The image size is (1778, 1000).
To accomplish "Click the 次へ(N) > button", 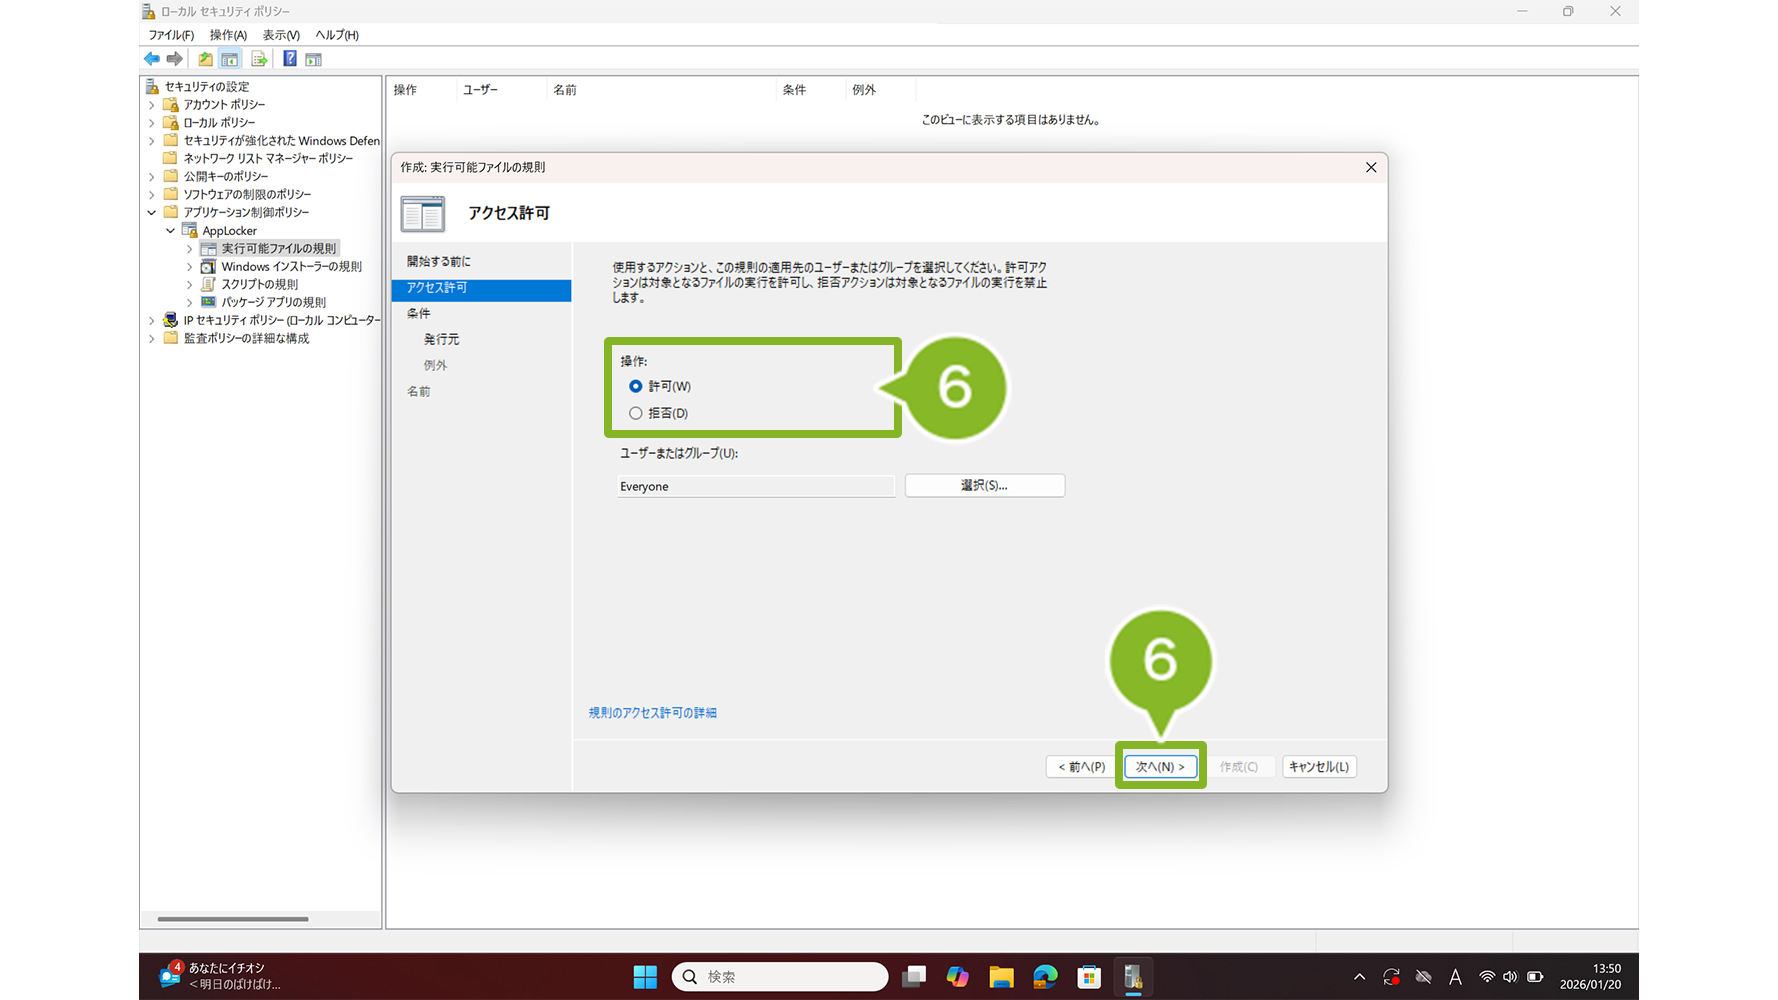I will (1160, 767).
